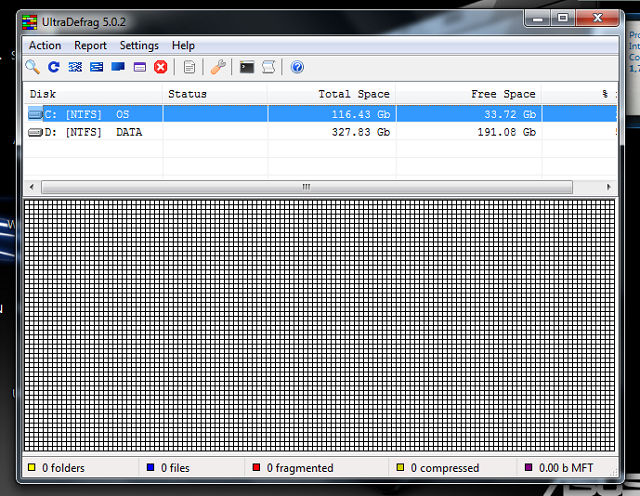
Task: Close the UltraDefrag window
Action: coord(597,18)
